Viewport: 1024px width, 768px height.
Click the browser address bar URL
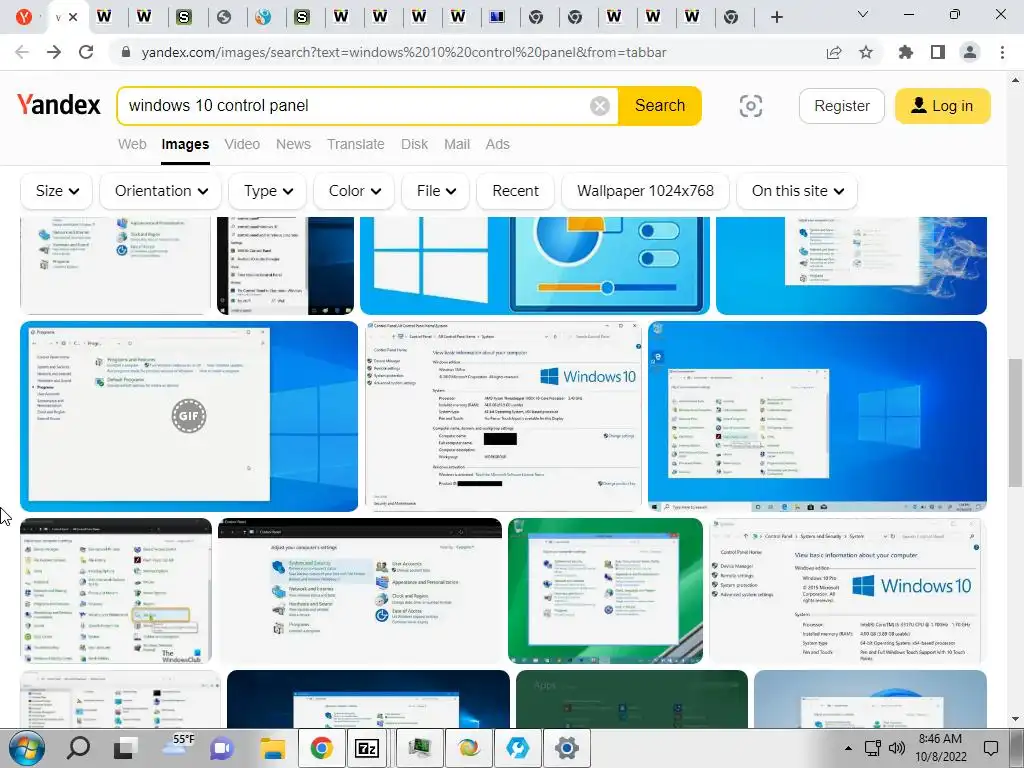pos(404,52)
